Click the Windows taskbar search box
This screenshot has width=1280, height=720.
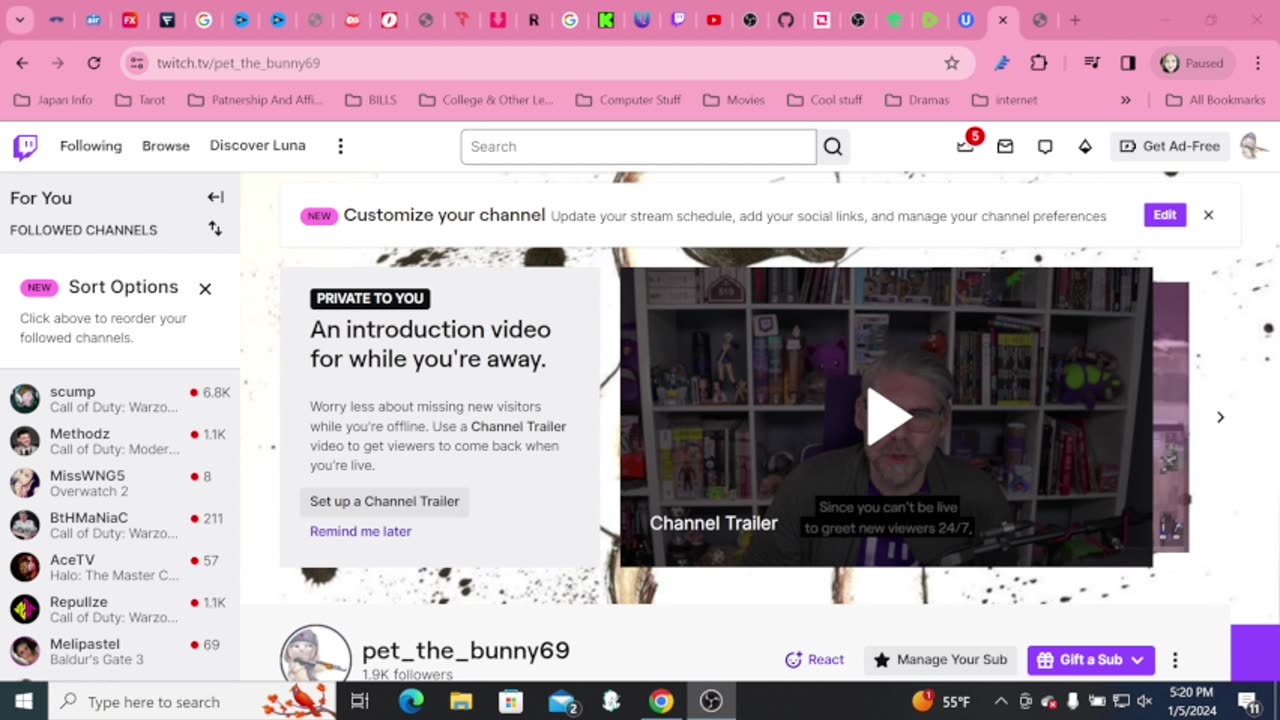(192, 702)
